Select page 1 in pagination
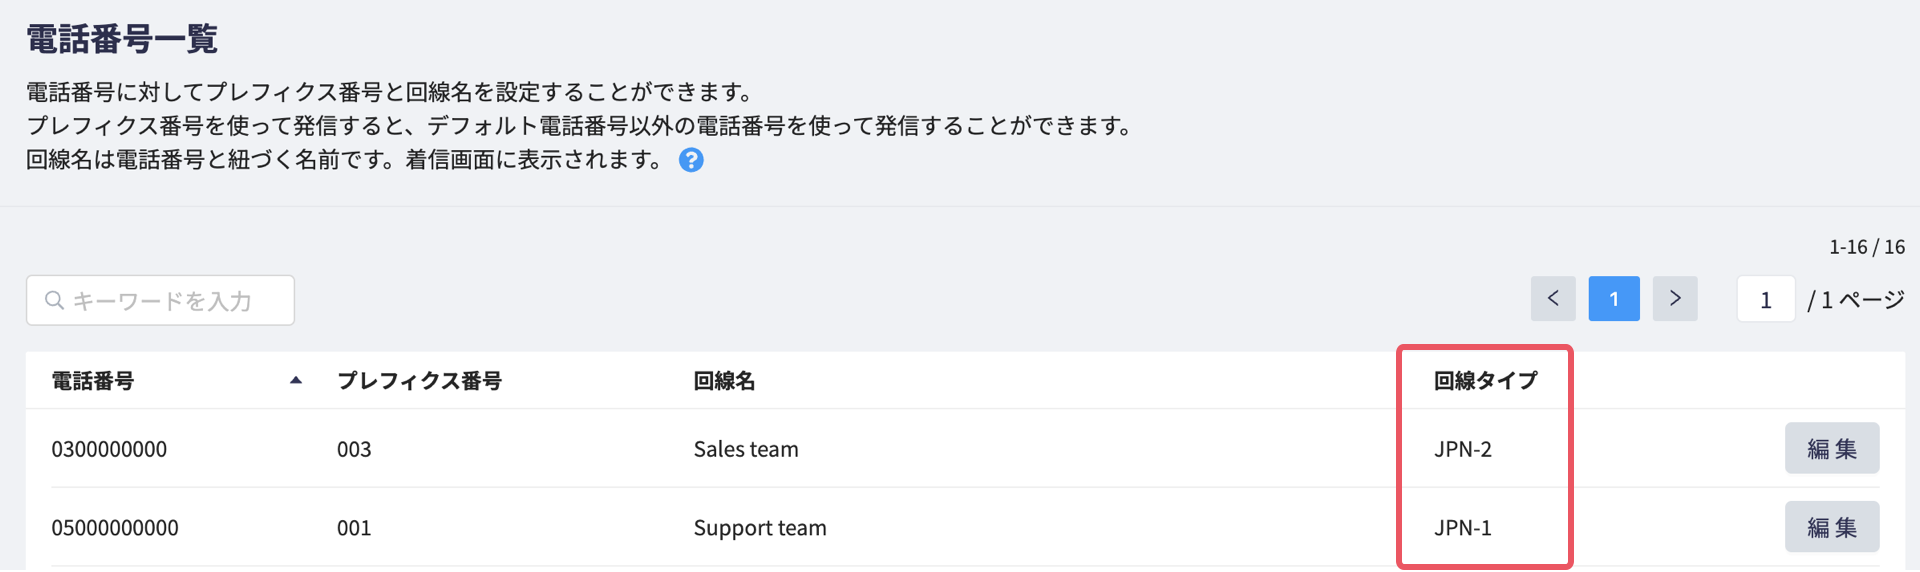The height and width of the screenshot is (572, 1920). (x=1614, y=299)
